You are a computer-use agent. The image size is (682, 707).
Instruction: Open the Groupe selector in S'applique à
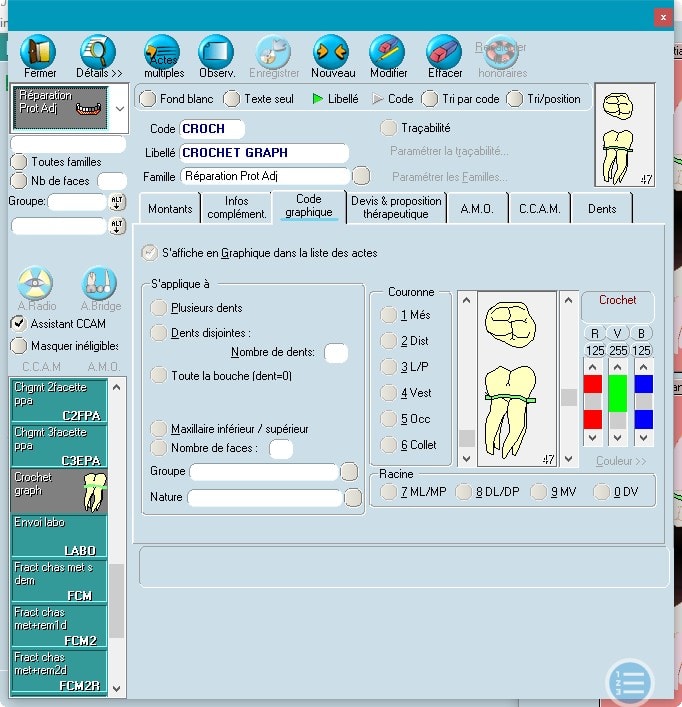click(x=349, y=471)
